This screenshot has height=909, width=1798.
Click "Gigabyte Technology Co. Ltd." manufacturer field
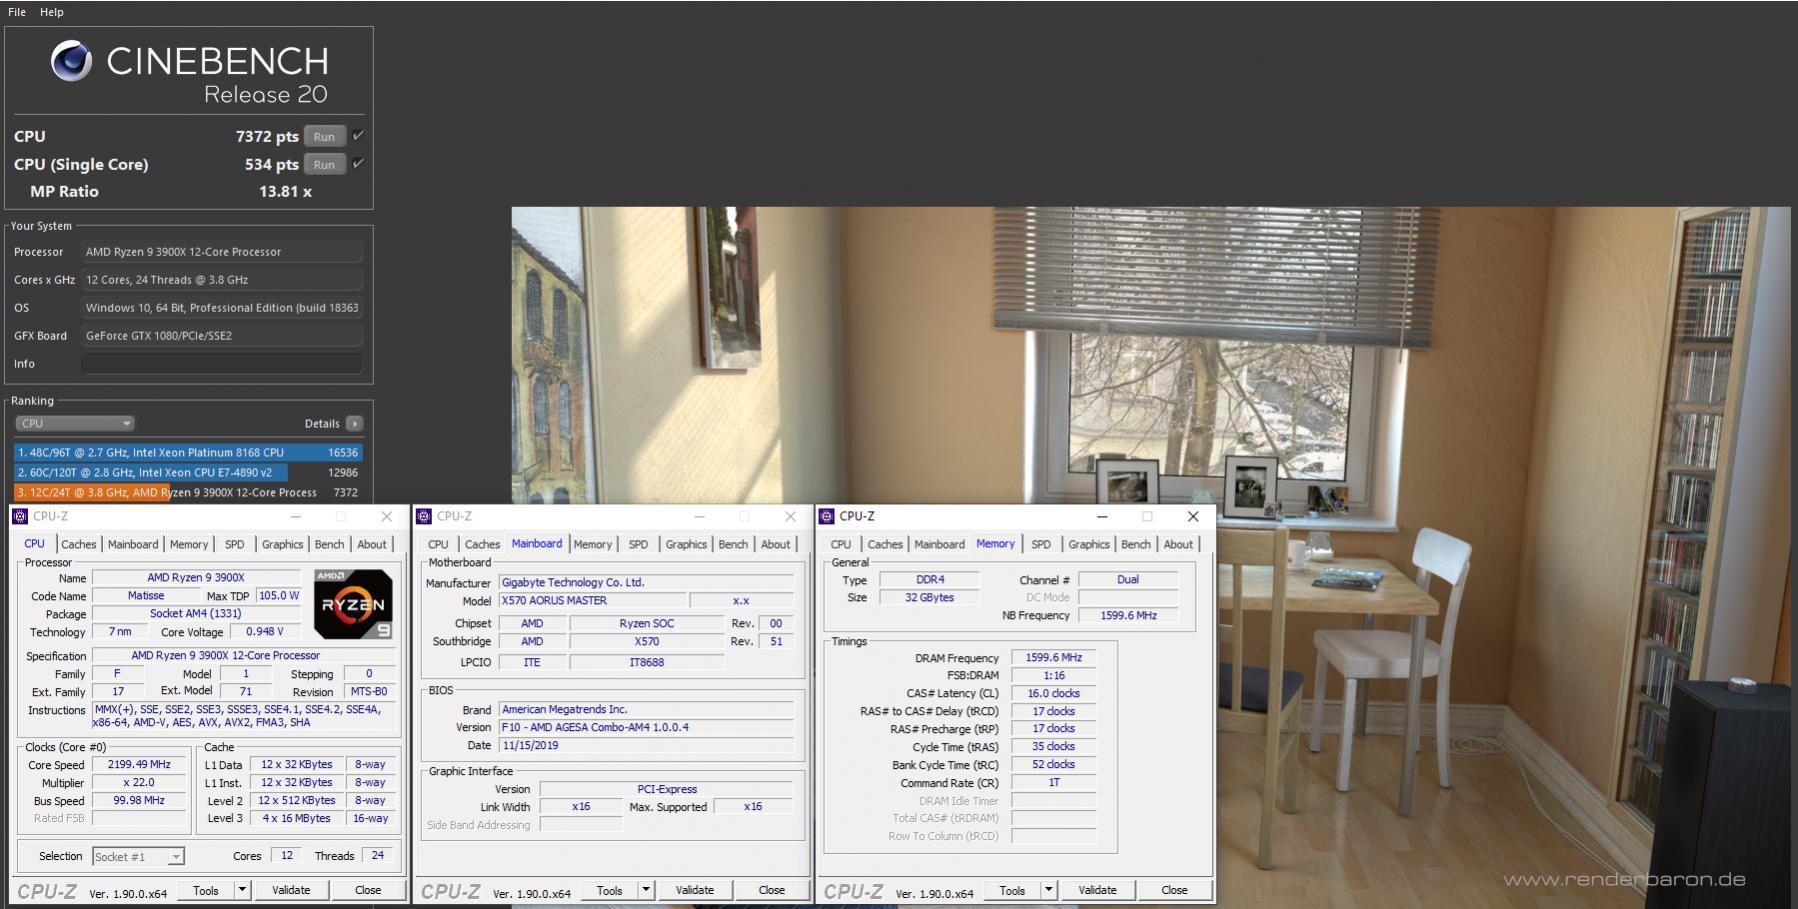click(x=647, y=582)
